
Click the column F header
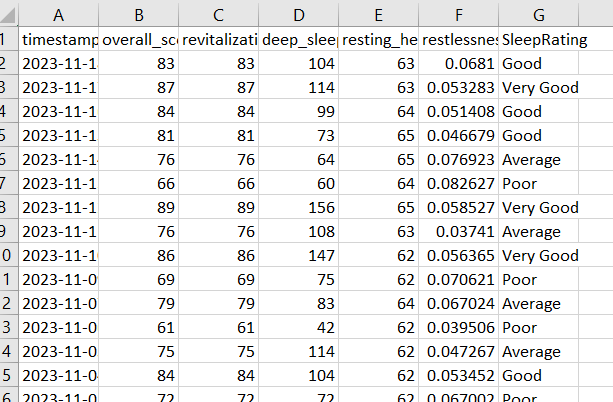(x=458, y=14)
